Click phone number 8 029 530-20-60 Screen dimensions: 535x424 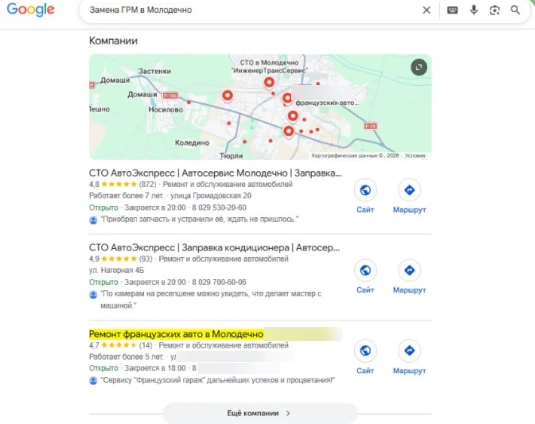219,207
